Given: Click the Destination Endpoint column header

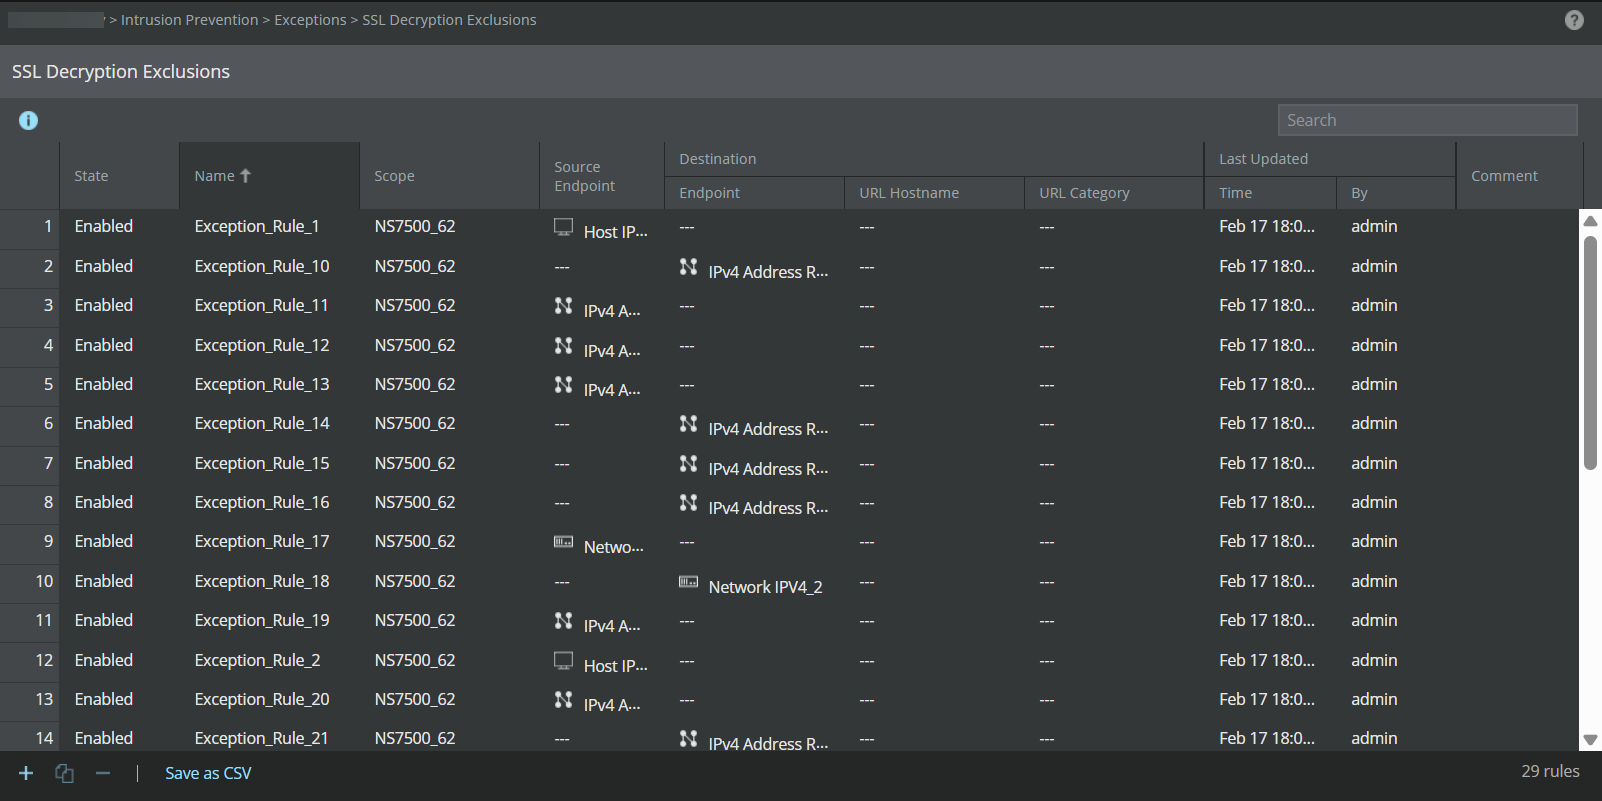Looking at the screenshot, I should click(754, 193).
